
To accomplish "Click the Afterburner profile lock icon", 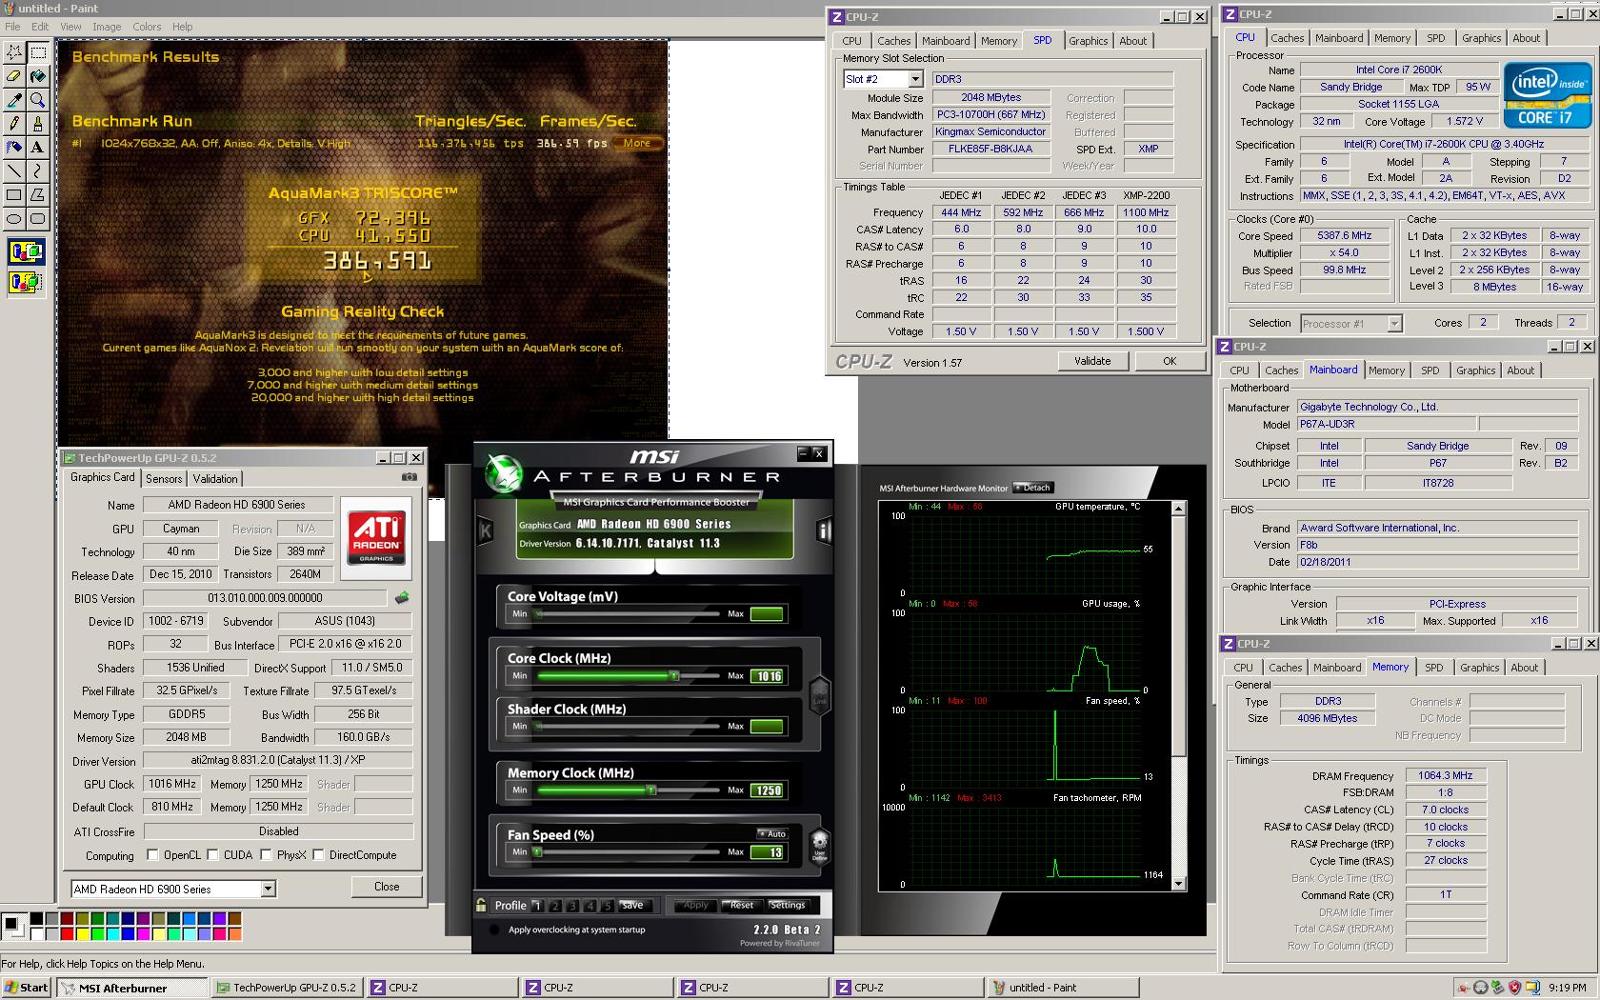I will tap(482, 905).
